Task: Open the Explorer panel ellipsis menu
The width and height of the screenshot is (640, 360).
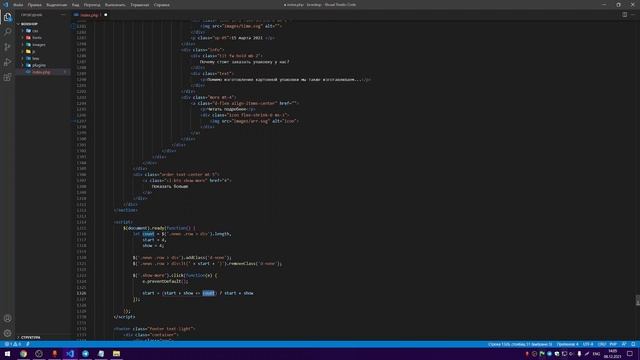Action: (x=63, y=15)
